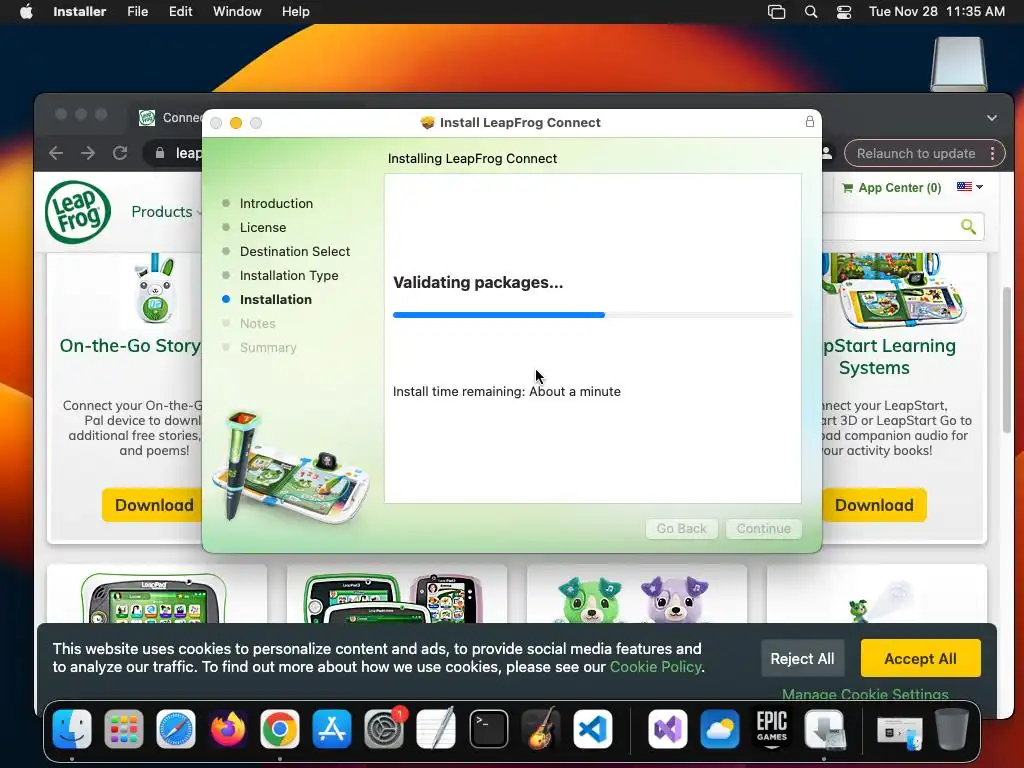Open Visual Studio Code in dock
The image size is (1024, 768).
[x=593, y=729]
